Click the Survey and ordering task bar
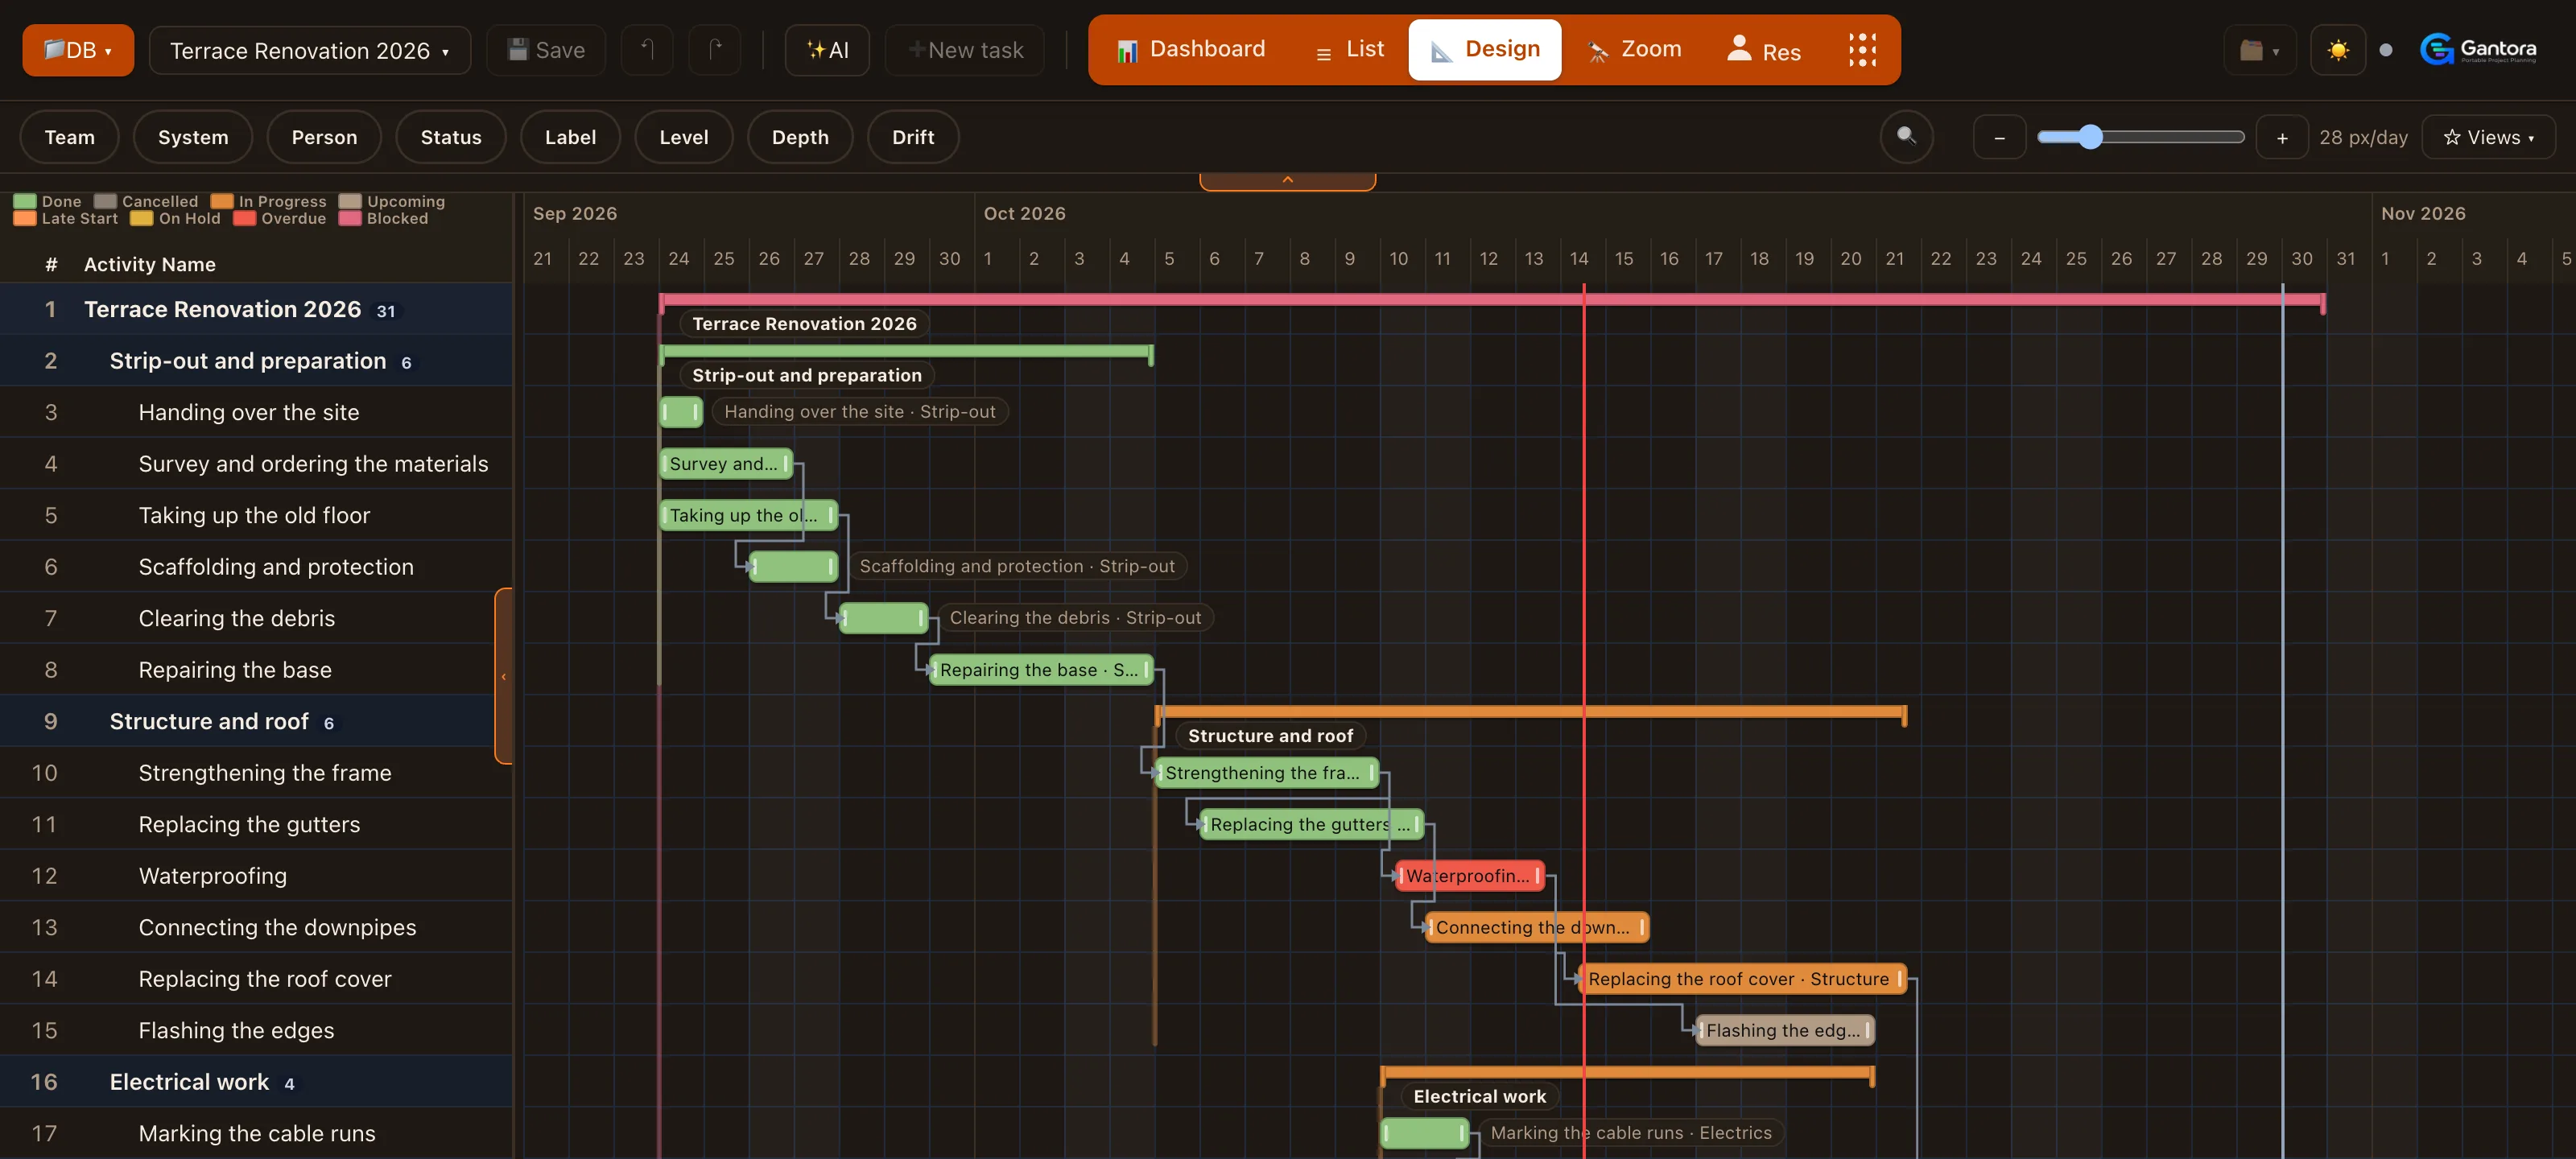 click(x=726, y=464)
